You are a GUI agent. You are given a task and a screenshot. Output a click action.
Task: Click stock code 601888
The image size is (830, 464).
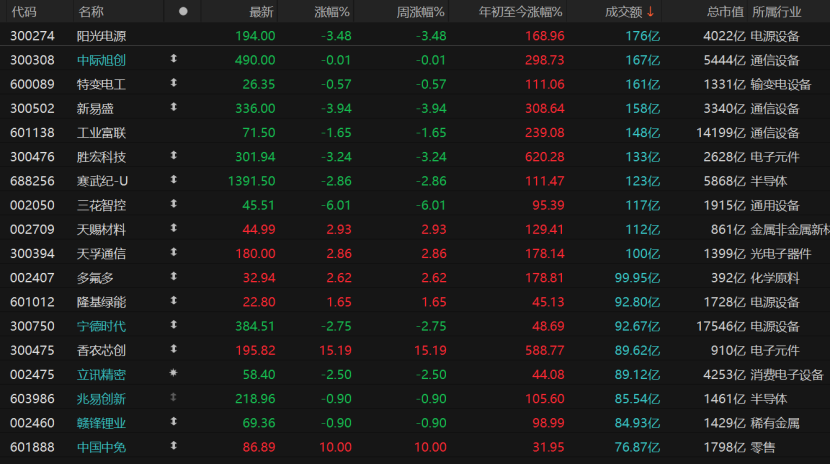pos(32,448)
